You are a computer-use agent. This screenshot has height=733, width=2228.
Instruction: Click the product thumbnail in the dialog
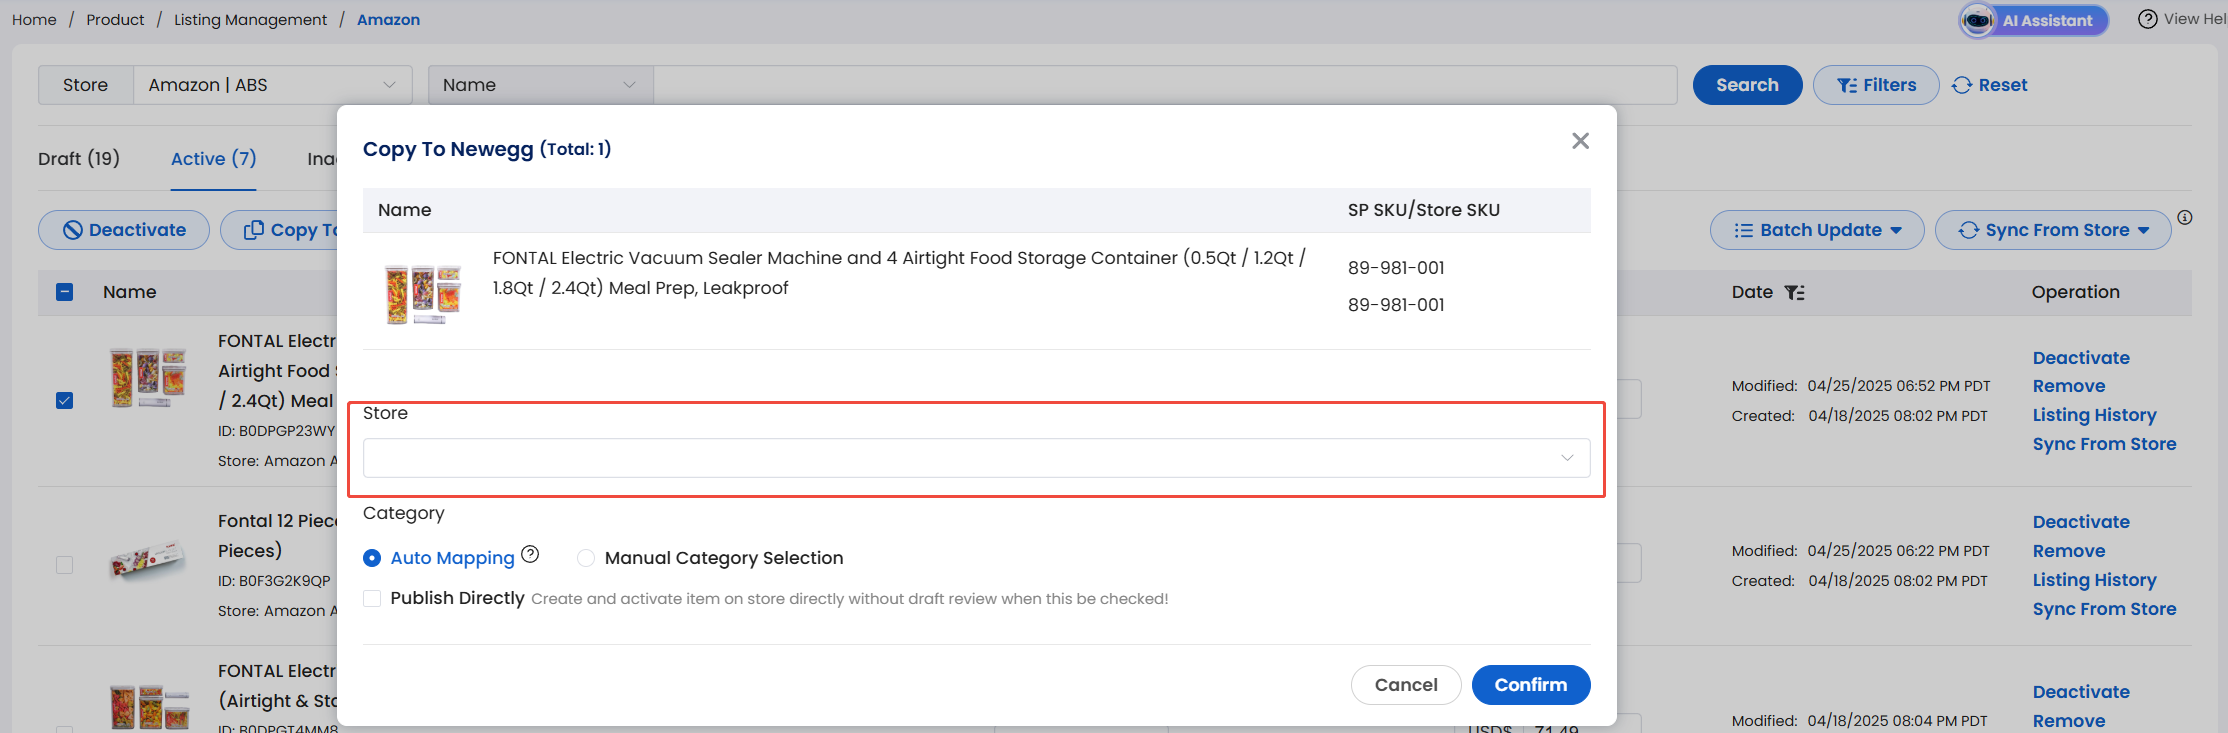pyautogui.click(x=423, y=293)
